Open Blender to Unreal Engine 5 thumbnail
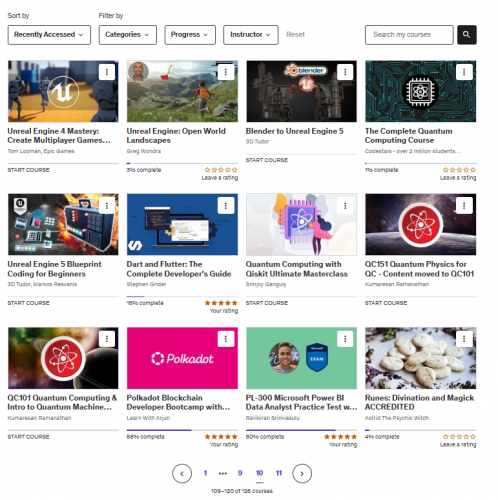The width and height of the screenshot is (498, 500). (x=301, y=91)
